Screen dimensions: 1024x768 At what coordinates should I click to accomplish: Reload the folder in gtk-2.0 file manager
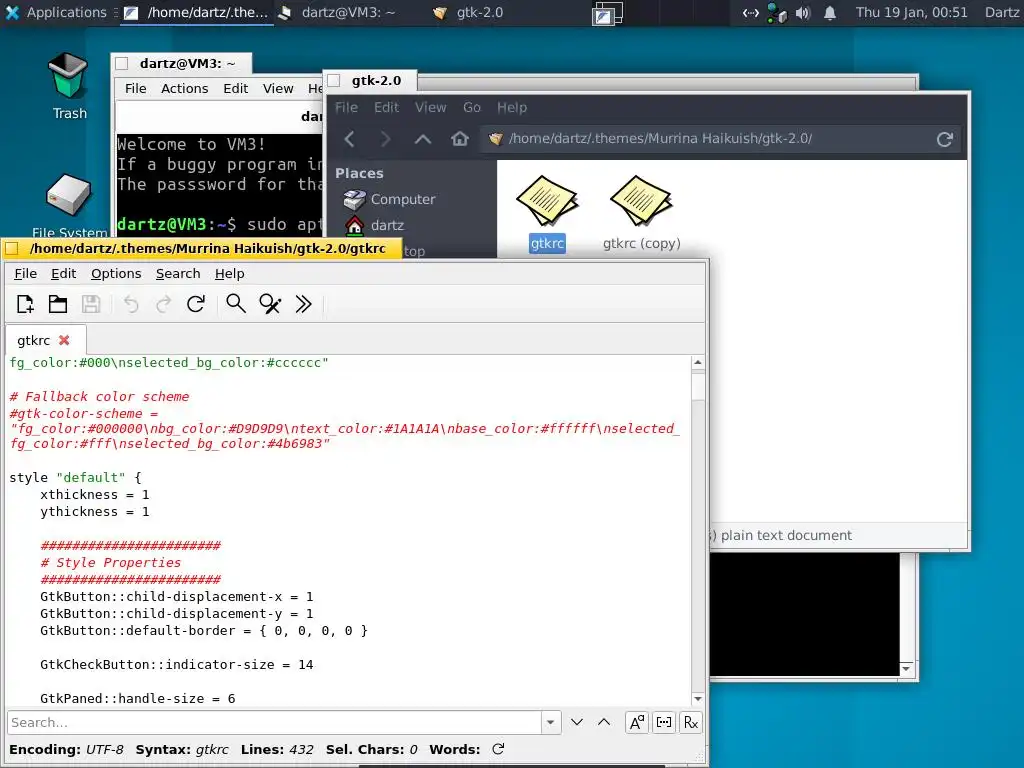coord(944,139)
